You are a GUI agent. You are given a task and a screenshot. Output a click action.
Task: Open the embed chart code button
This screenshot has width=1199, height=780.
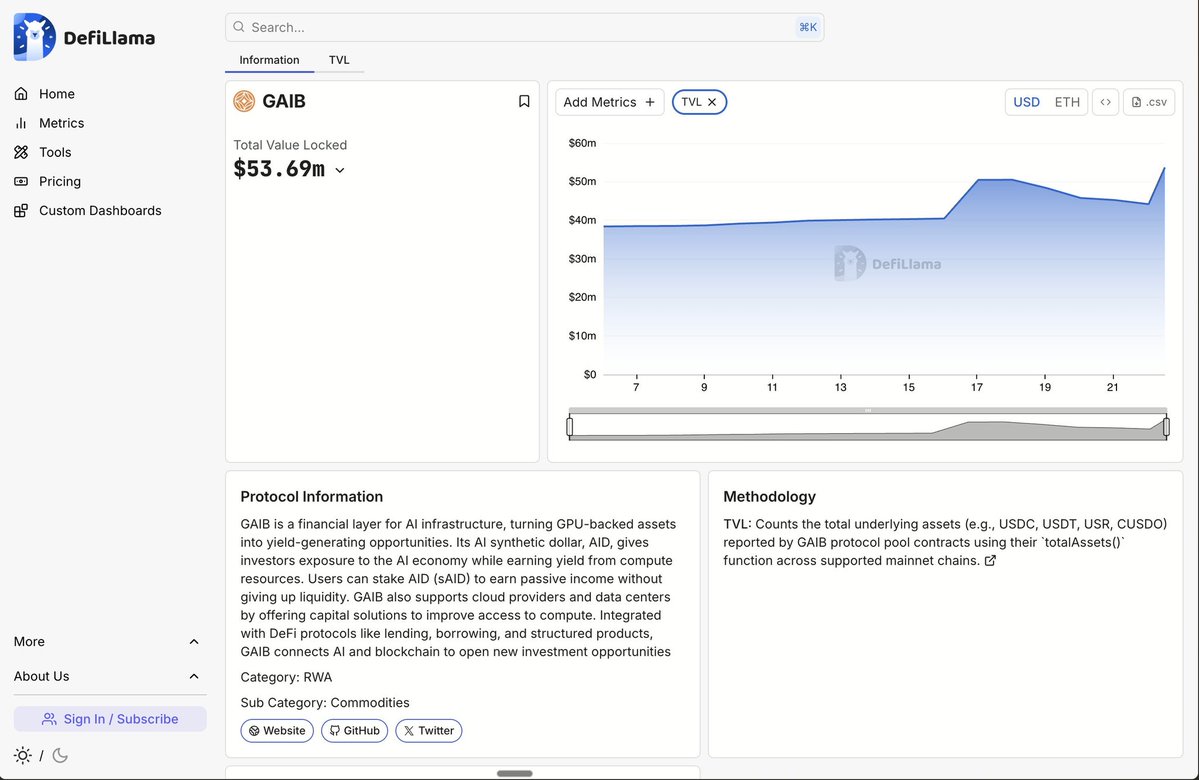tap(1105, 102)
